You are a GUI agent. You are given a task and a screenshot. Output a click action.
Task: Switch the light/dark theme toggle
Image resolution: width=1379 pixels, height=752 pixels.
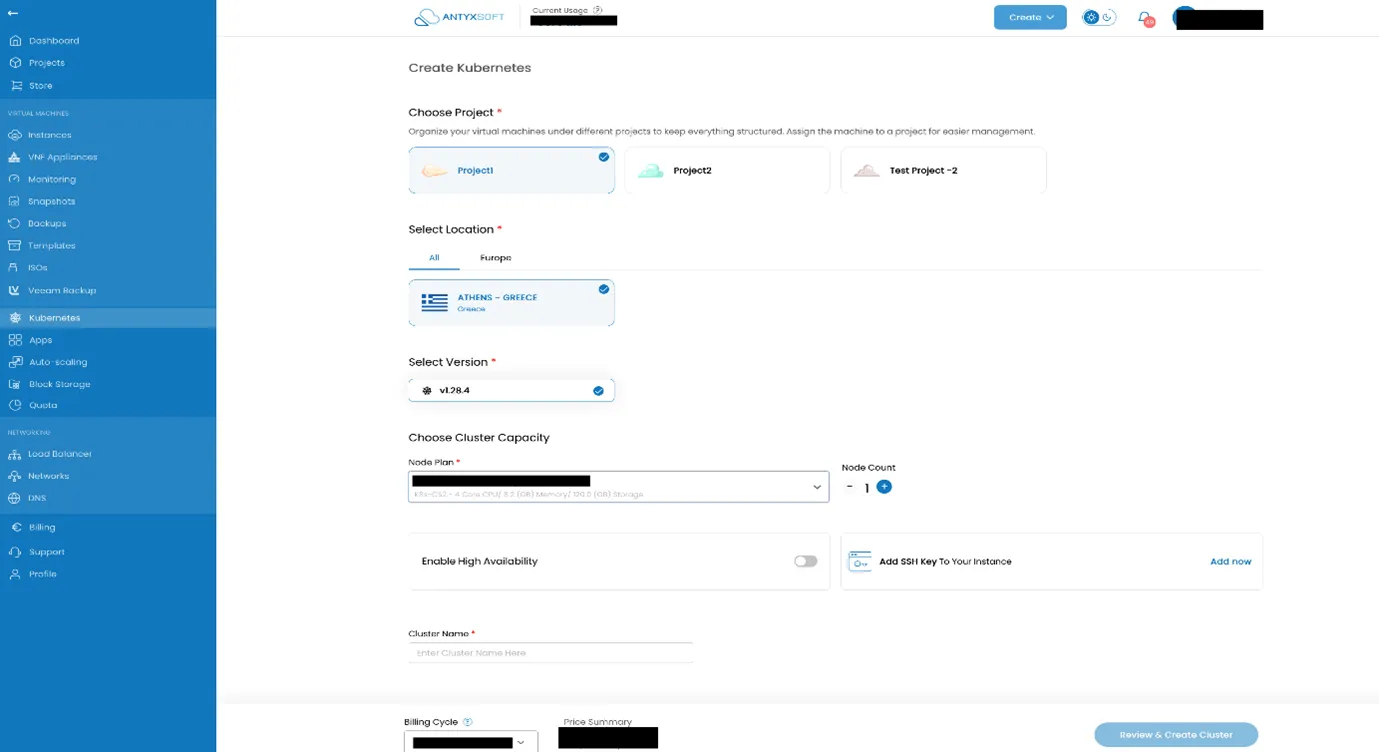click(x=1099, y=18)
